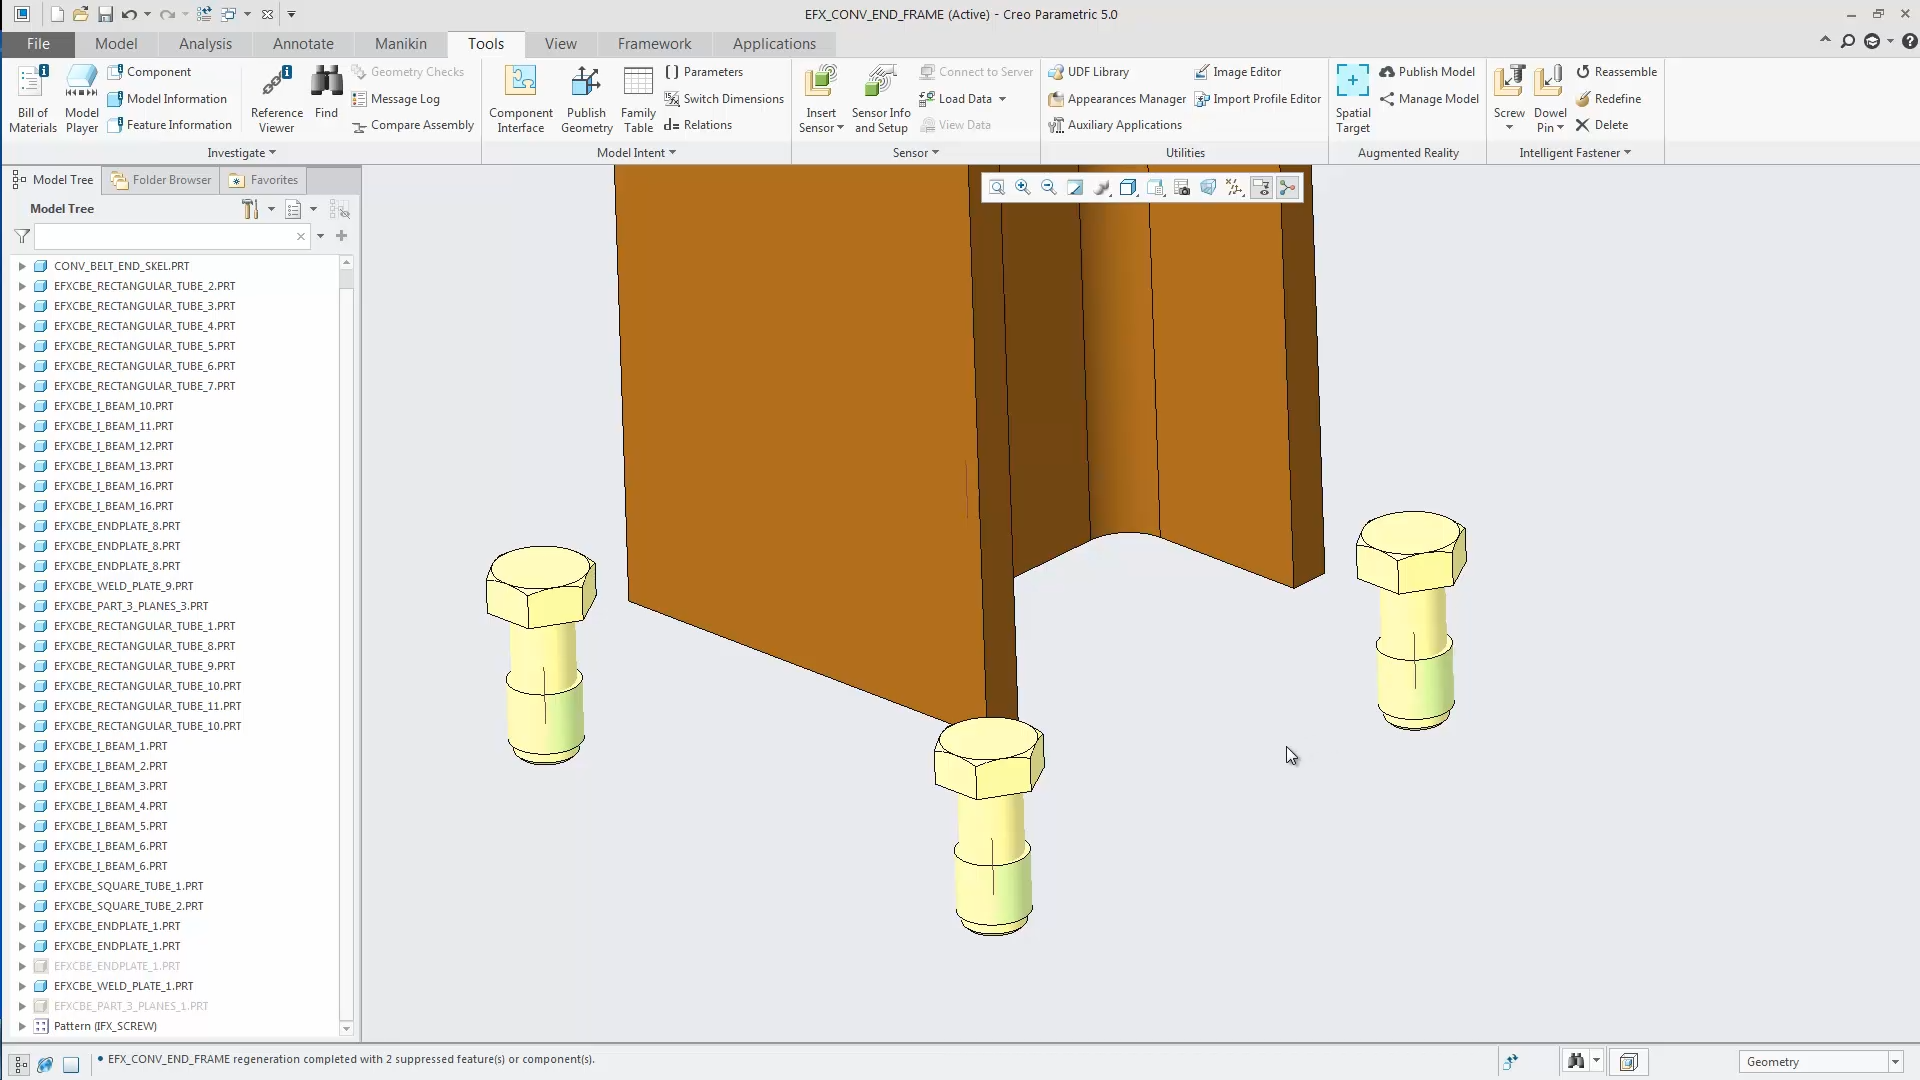Image resolution: width=1920 pixels, height=1080 pixels.
Task: Expand EFXCBE_I_BEAM_10.PRT tree node
Action: pos(22,406)
